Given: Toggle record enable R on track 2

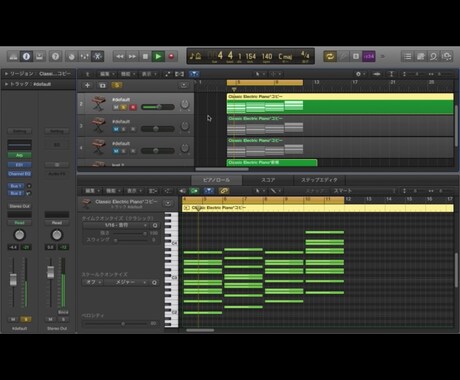Looking at the screenshot, I should tap(133, 107).
